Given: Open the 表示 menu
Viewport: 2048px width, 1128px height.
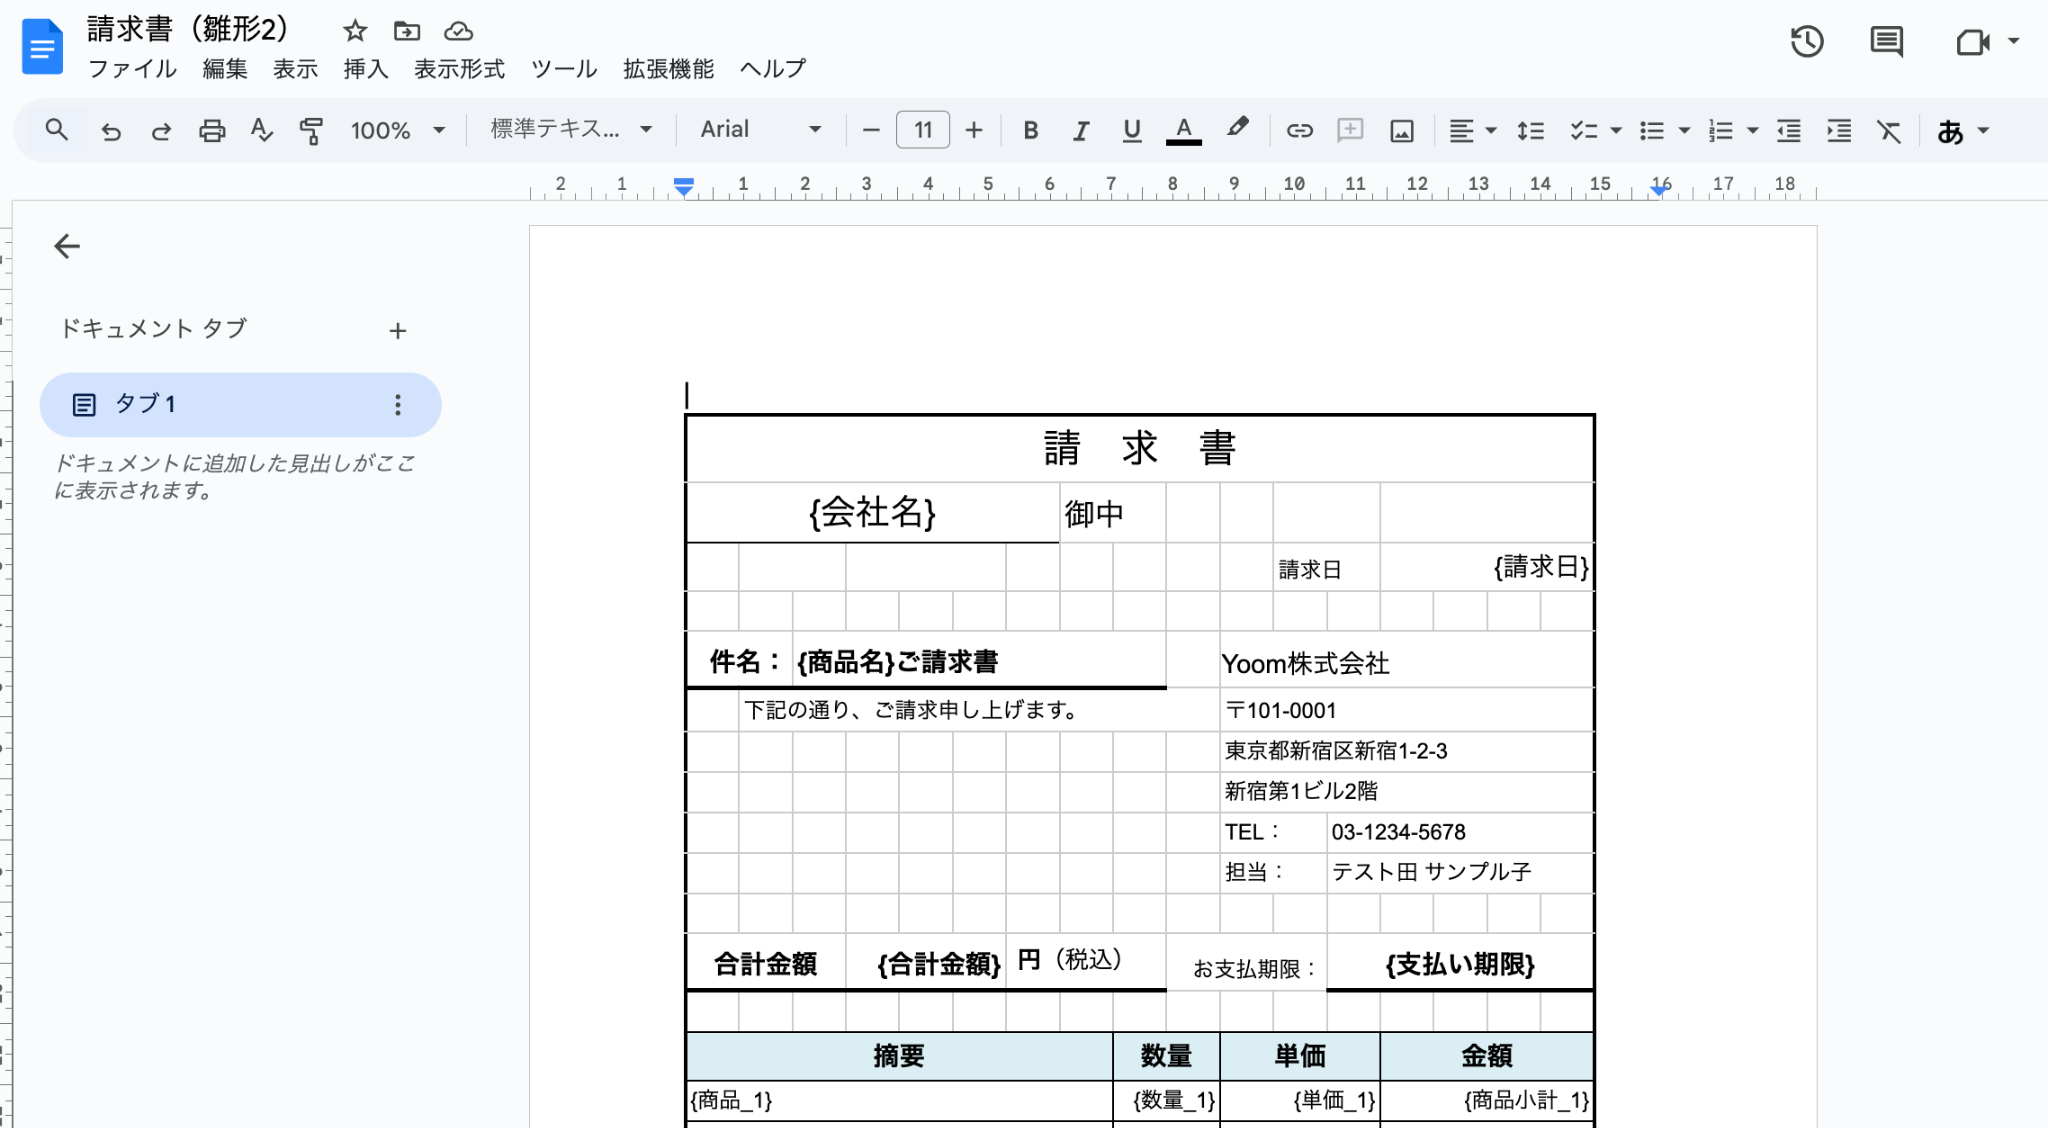Looking at the screenshot, I should point(295,69).
